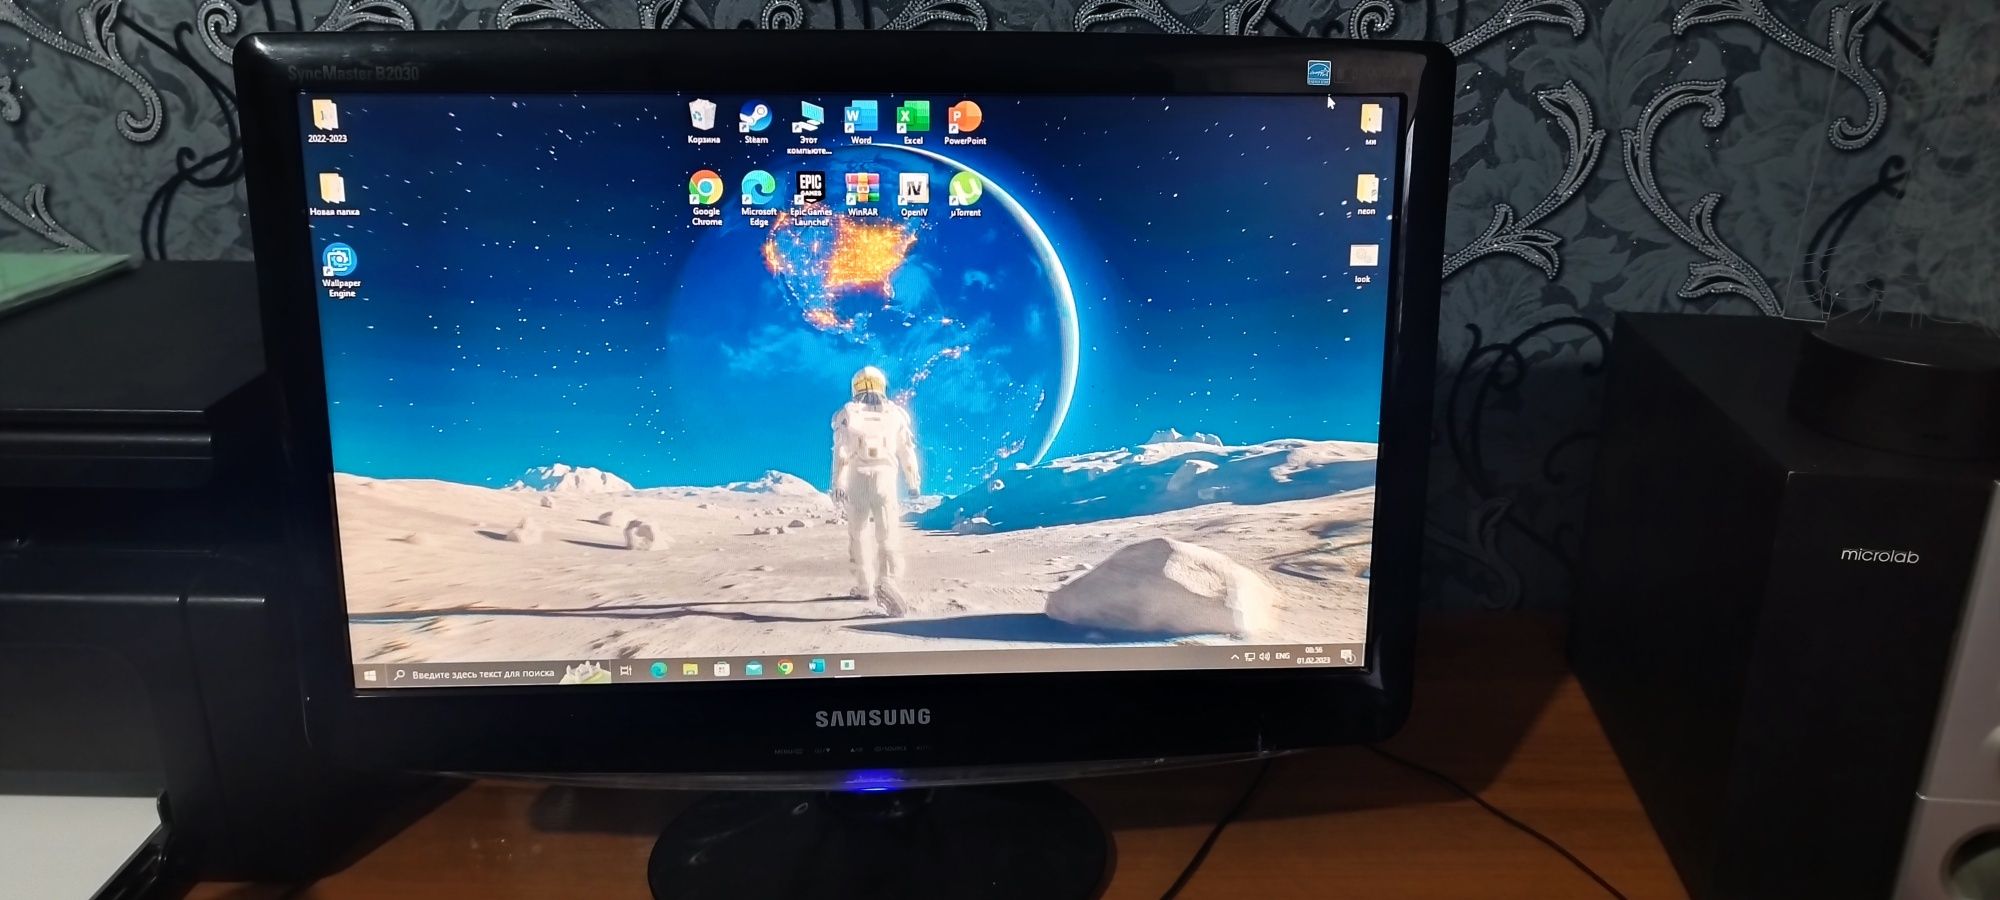Open the Windows Start menu
The image size is (2000, 900).
370,676
